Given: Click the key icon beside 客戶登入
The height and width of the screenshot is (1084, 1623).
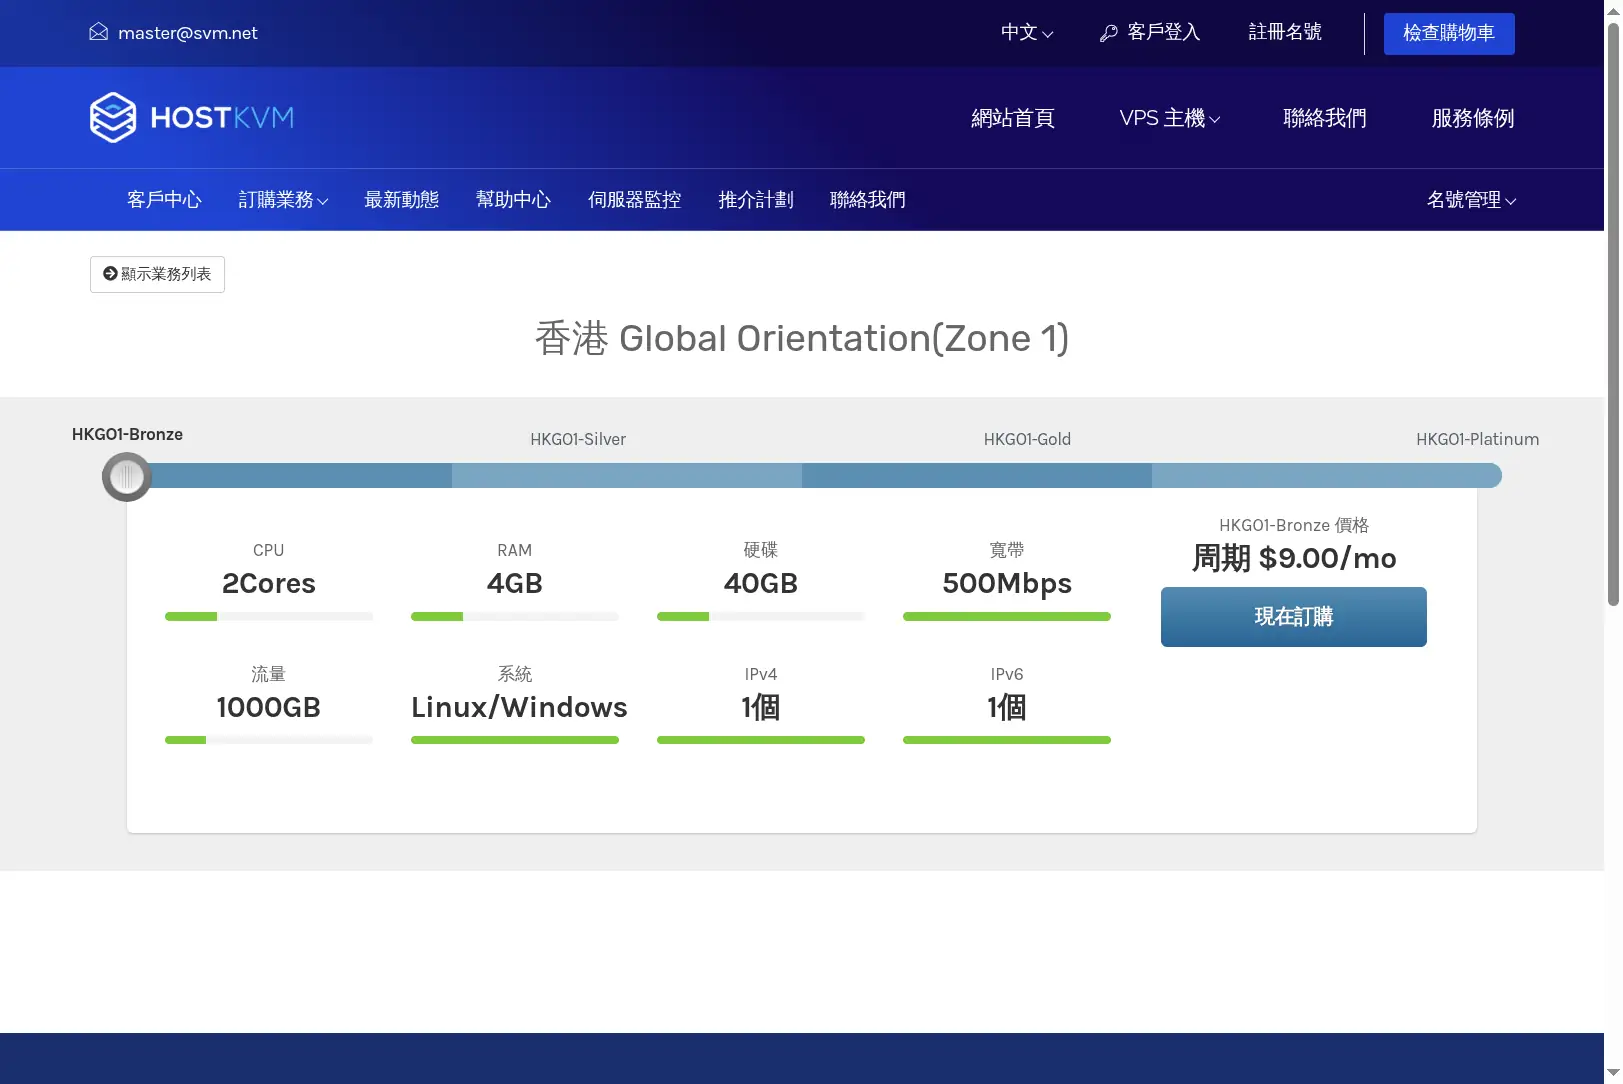Looking at the screenshot, I should (x=1108, y=33).
